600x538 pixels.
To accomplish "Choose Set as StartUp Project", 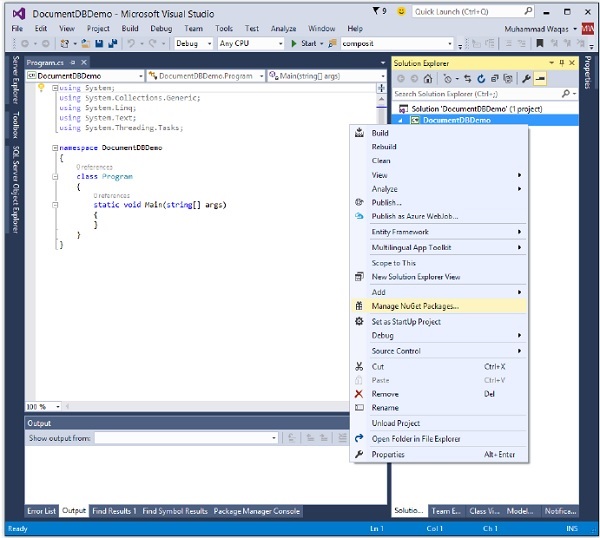I will [x=406, y=321].
